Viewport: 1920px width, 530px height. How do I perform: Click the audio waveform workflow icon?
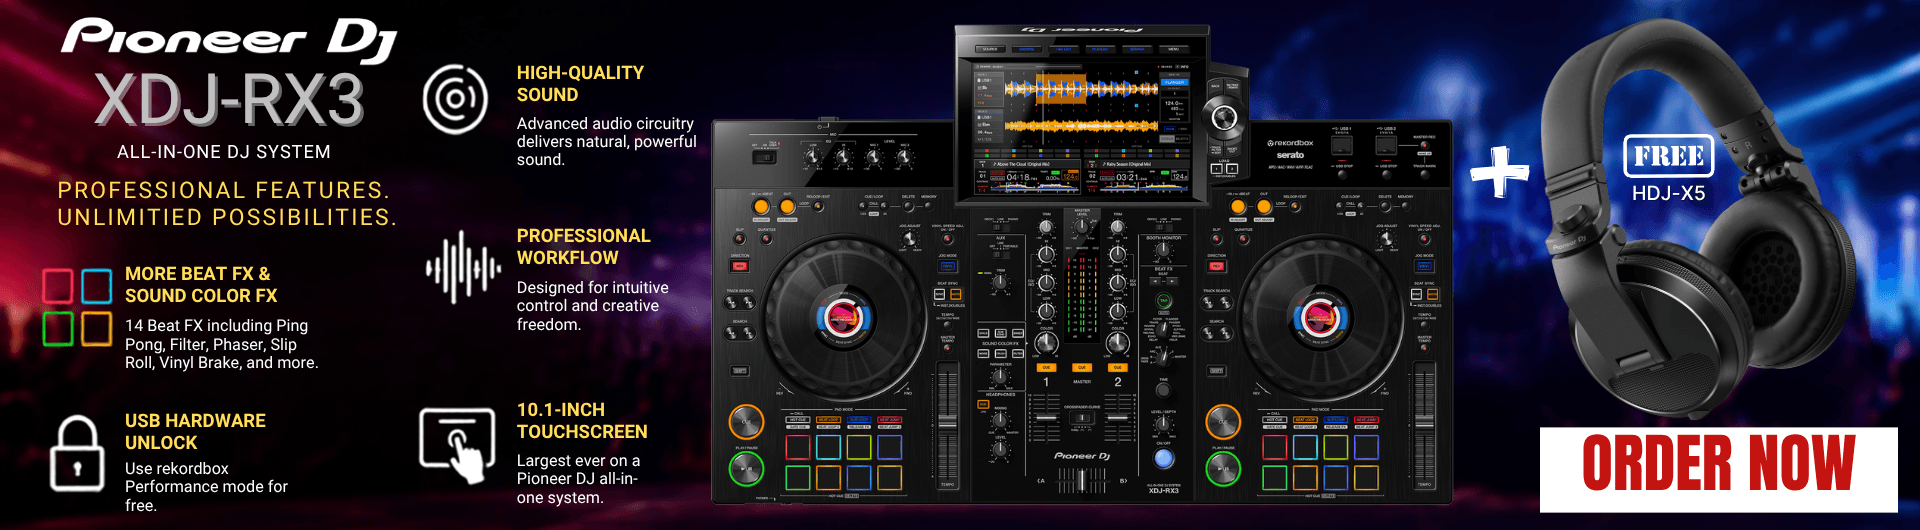(463, 267)
